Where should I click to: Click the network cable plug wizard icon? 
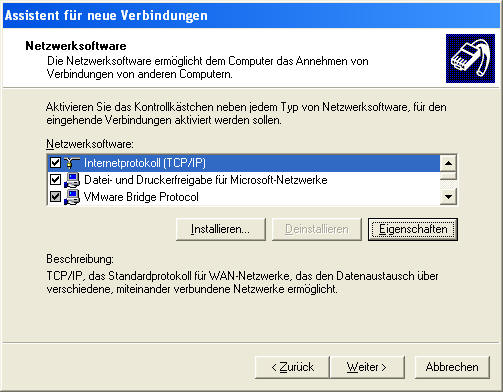point(470,58)
